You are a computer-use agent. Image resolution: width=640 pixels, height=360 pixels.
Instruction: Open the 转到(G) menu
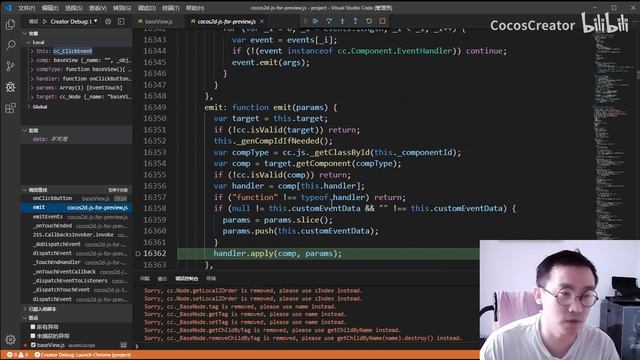(x=122, y=8)
